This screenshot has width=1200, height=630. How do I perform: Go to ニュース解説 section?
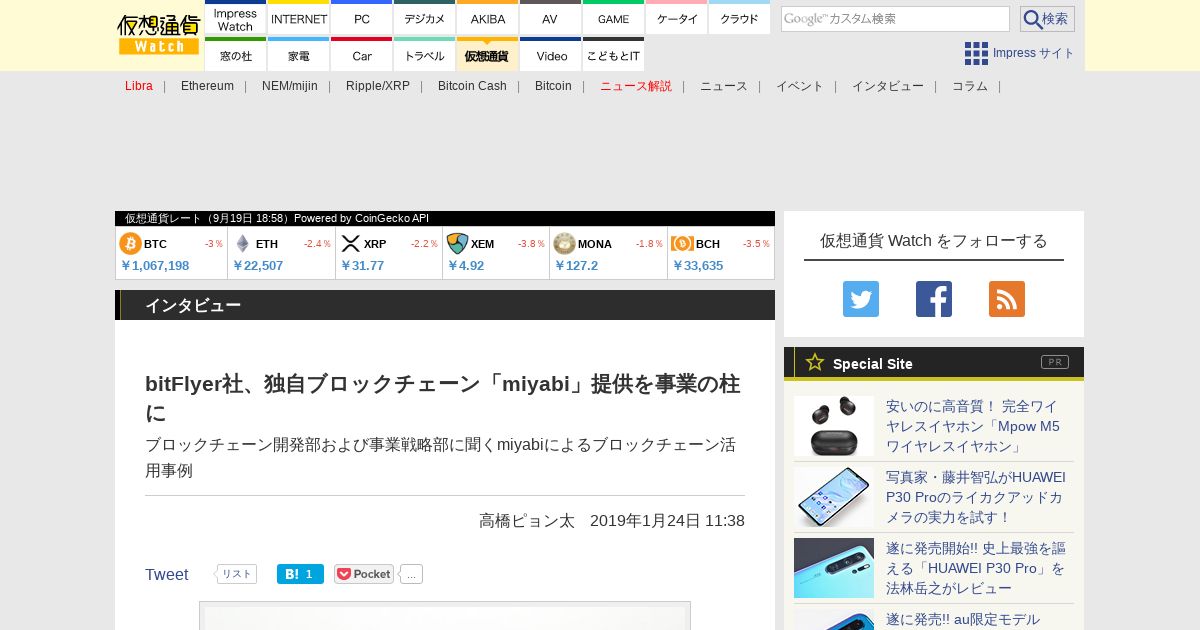click(636, 86)
